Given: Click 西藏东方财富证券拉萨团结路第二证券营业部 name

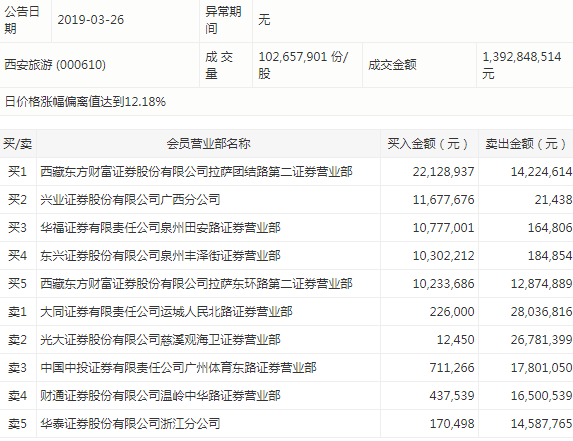Looking at the screenshot, I should (x=196, y=171).
